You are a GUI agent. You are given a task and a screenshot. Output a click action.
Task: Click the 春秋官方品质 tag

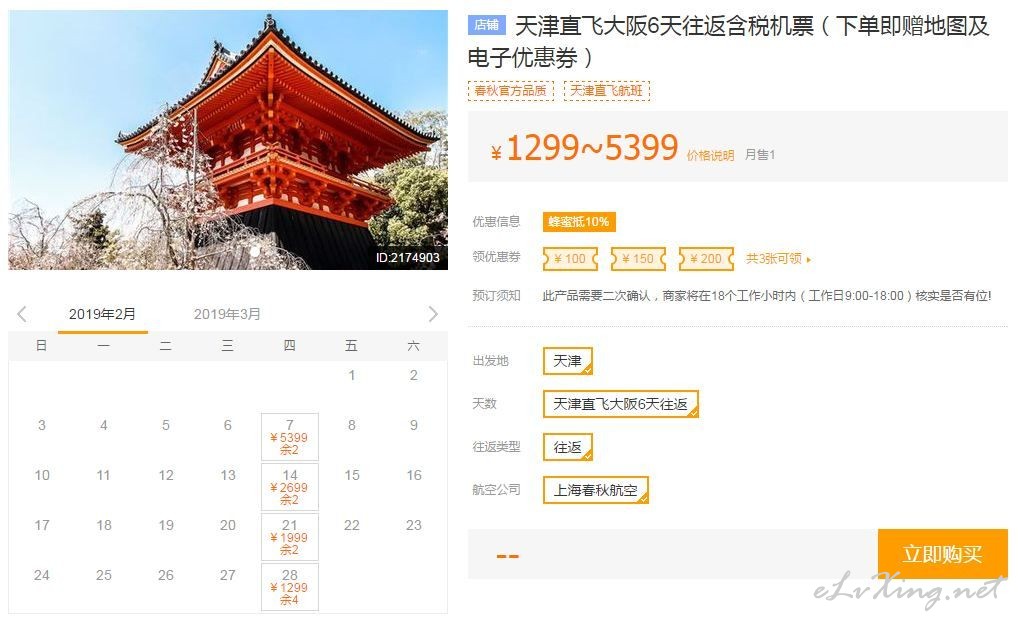tap(510, 91)
